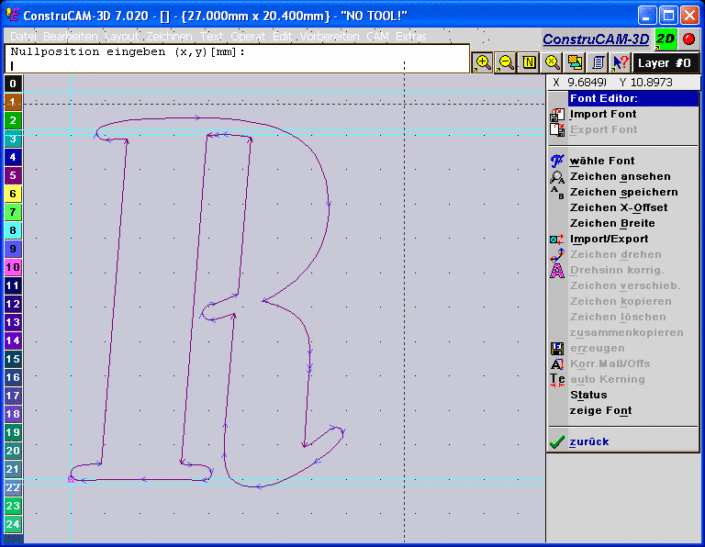Select layer 18 swatch
Viewport: 705px width, 547px height.
click(x=13, y=414)
